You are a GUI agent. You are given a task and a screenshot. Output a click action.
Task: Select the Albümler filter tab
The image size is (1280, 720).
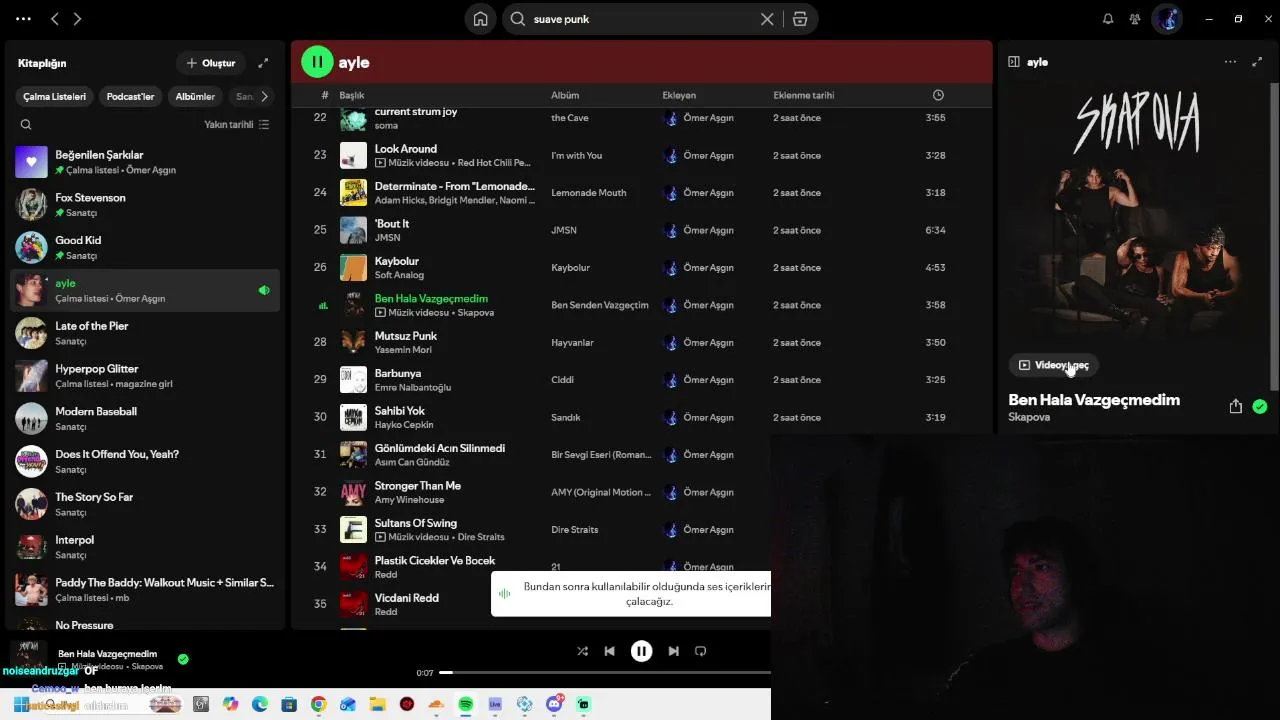pos(195,97)
